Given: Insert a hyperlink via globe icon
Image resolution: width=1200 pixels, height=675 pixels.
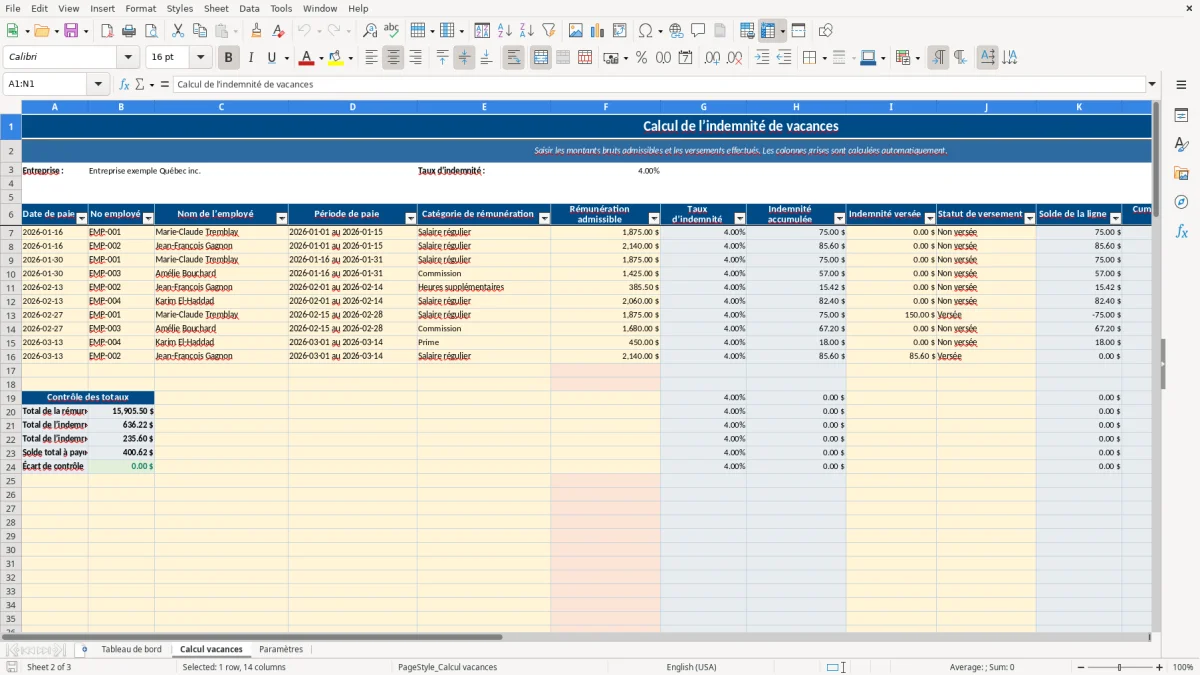Looking at the screenshot, I should (676, 31).
